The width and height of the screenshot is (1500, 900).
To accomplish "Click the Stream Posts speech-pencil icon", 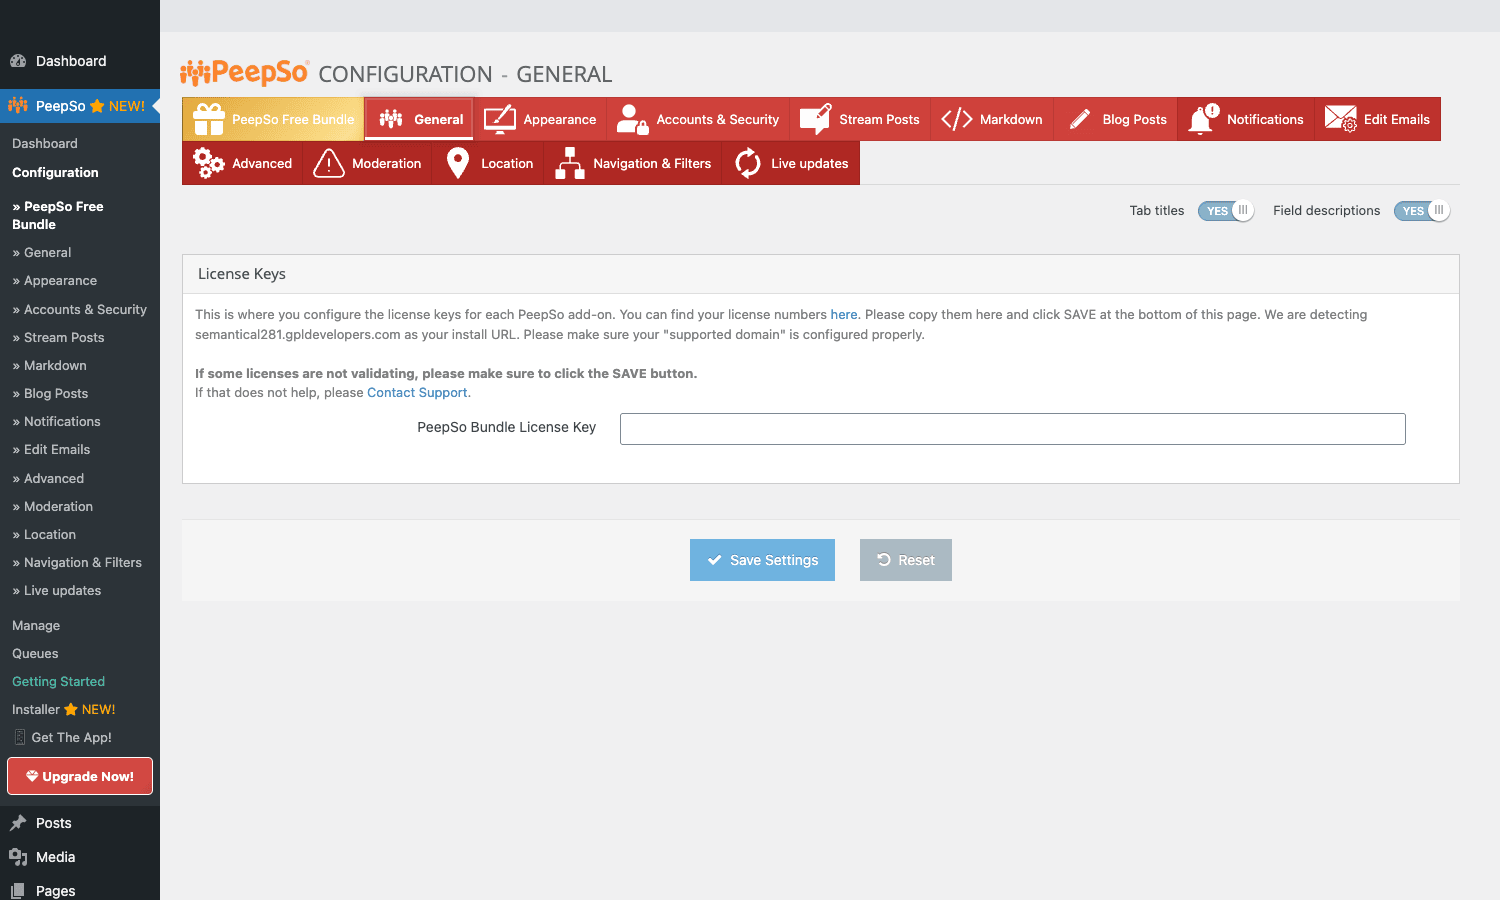I will click(x=815, y=119).
